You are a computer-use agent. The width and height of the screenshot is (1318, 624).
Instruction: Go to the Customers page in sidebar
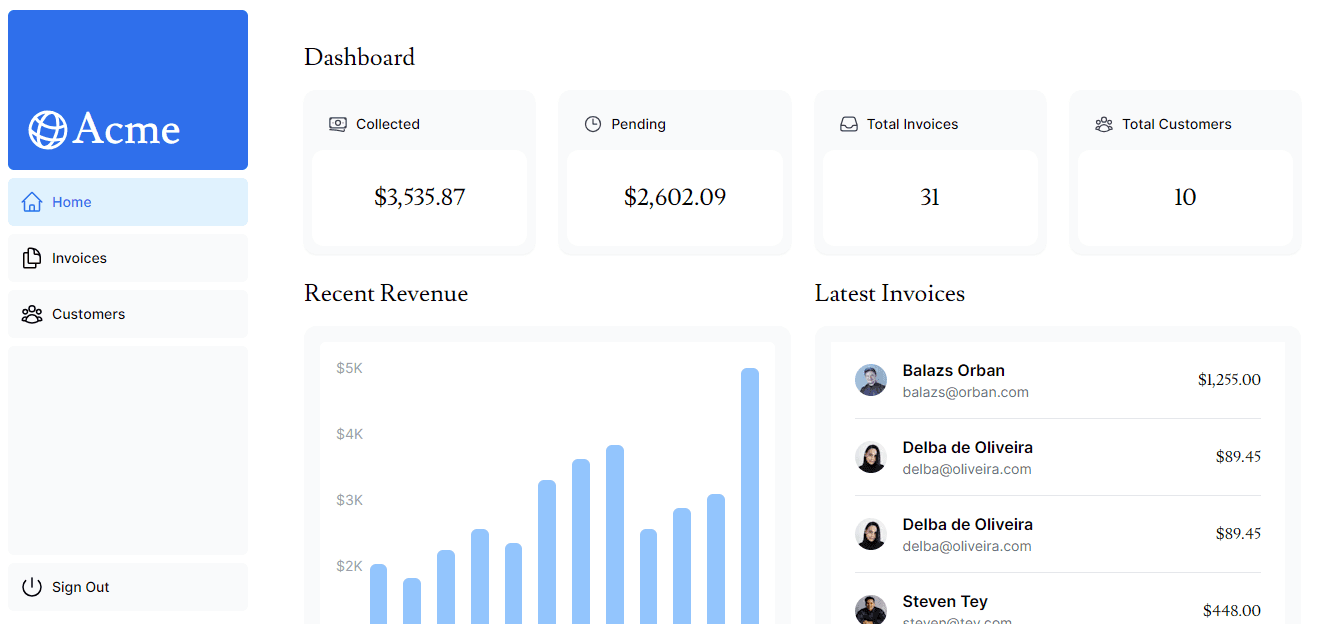(88, 314)
